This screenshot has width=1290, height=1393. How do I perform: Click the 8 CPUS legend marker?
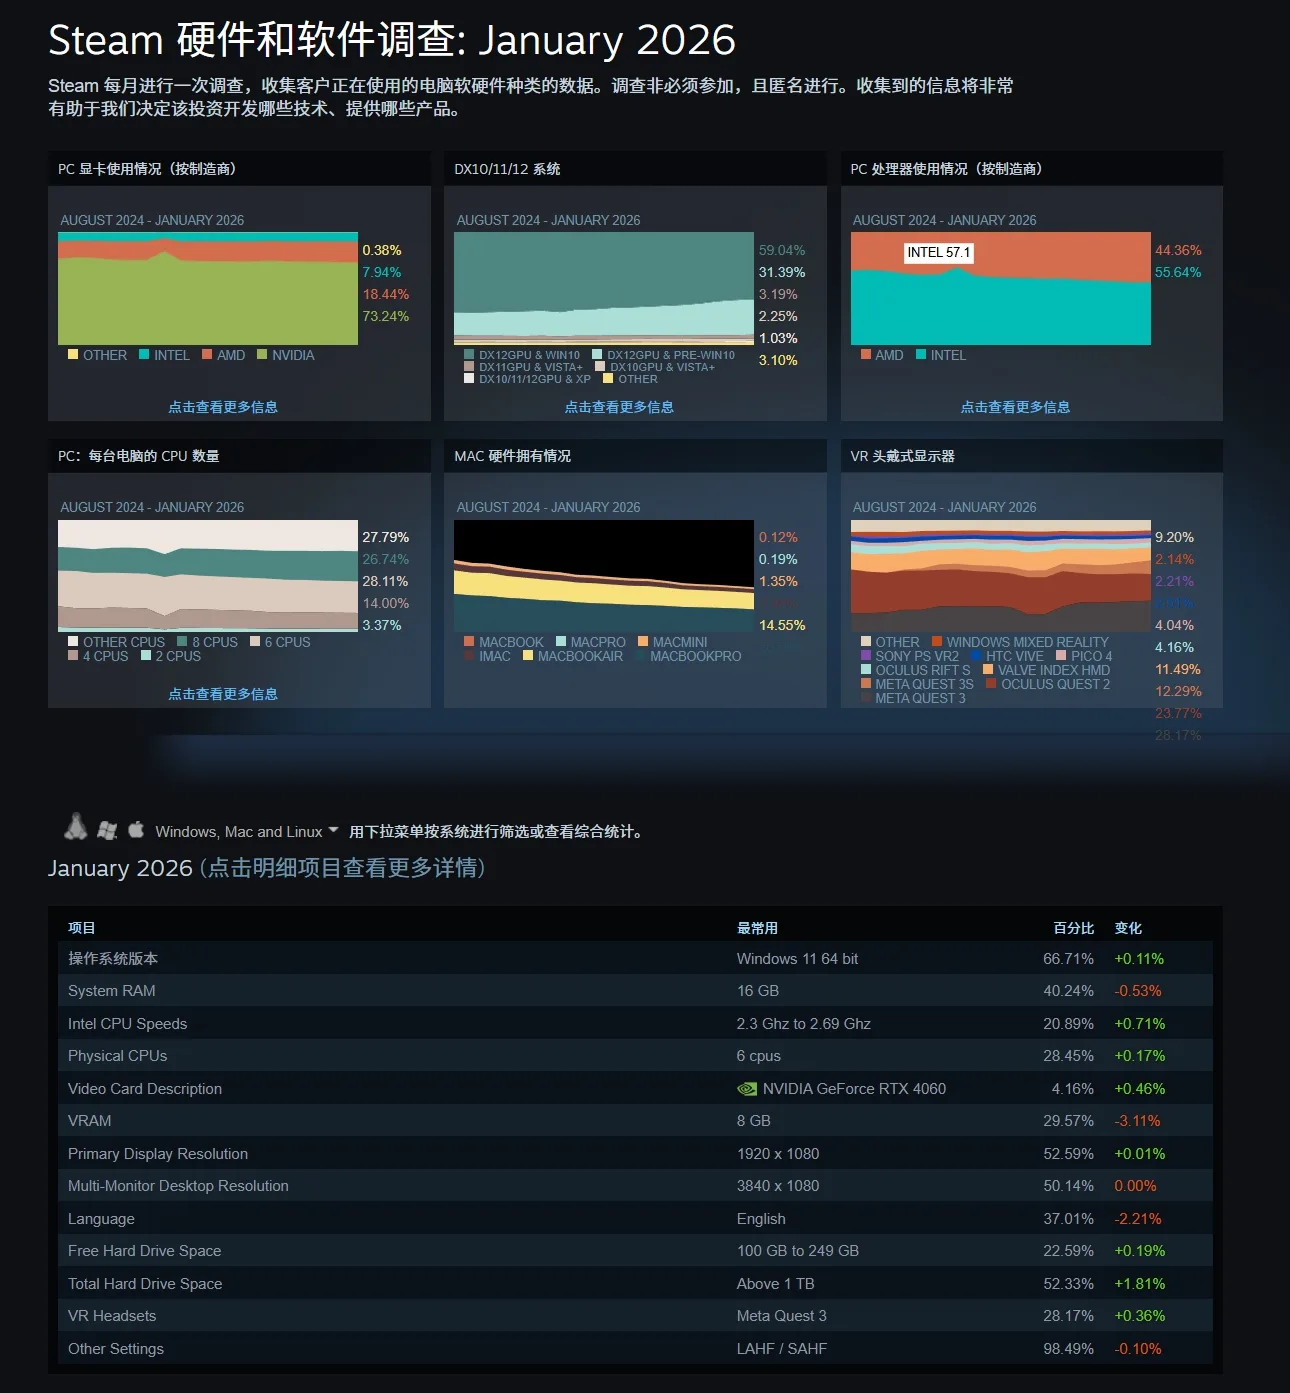point(180,641)
